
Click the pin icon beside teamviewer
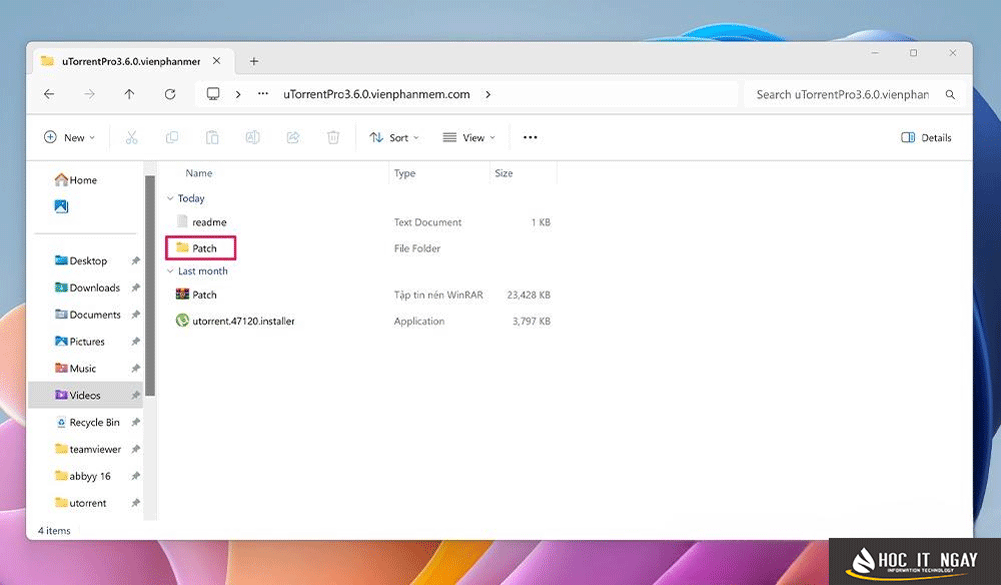(135, 449)
